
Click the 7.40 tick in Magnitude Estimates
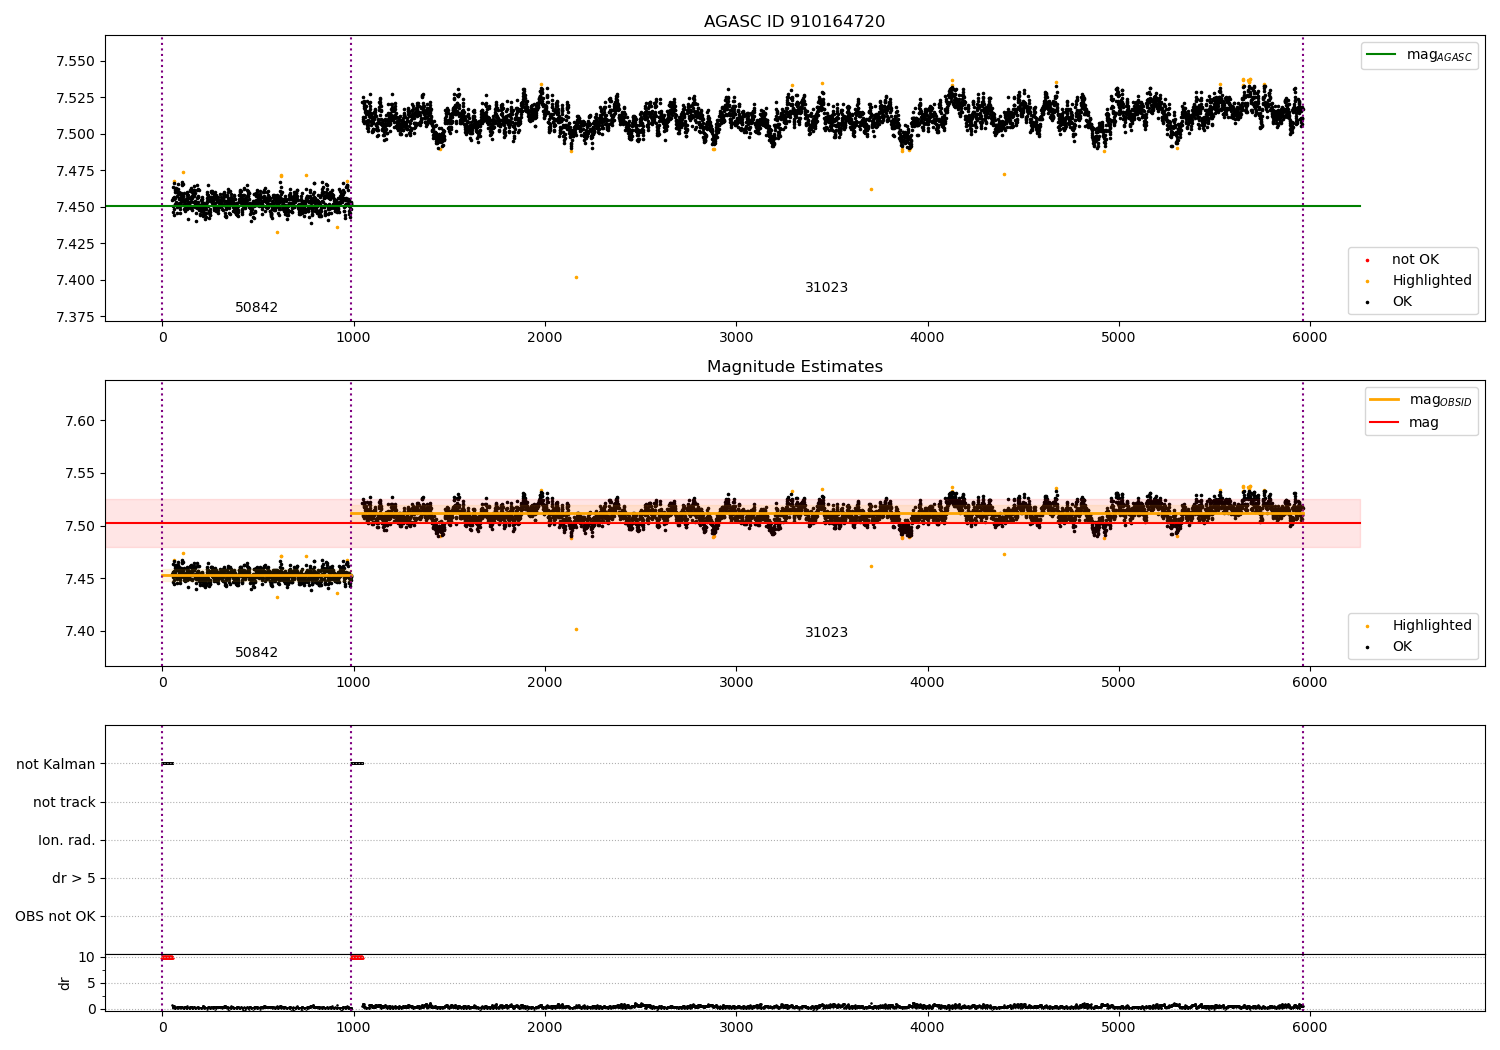point(79,631)
